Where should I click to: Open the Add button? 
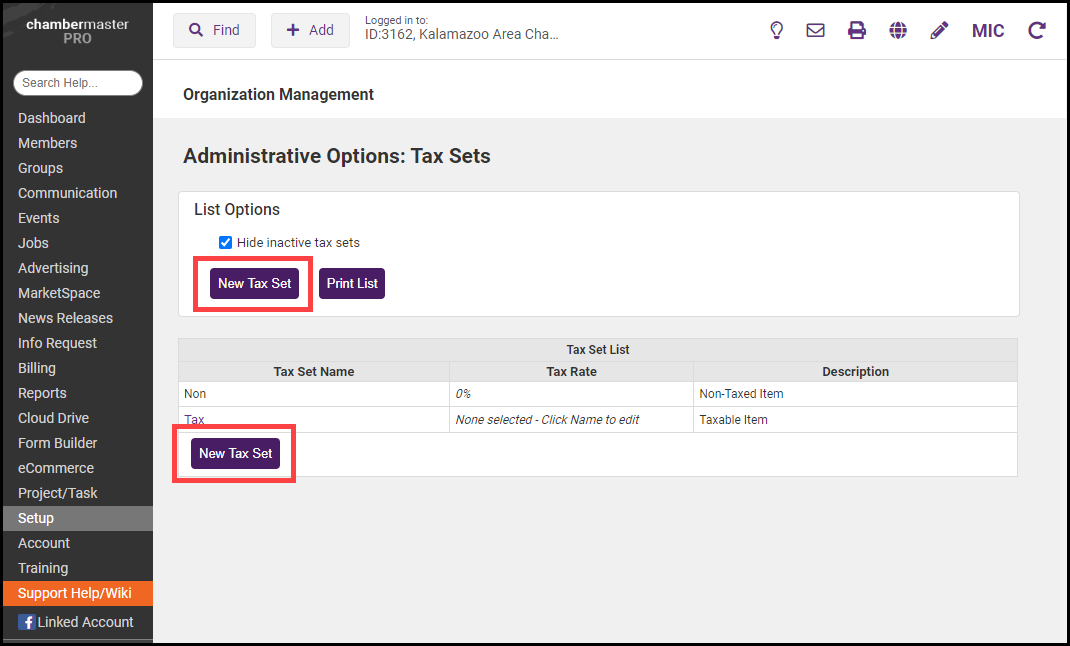click(x=310, y=30)
